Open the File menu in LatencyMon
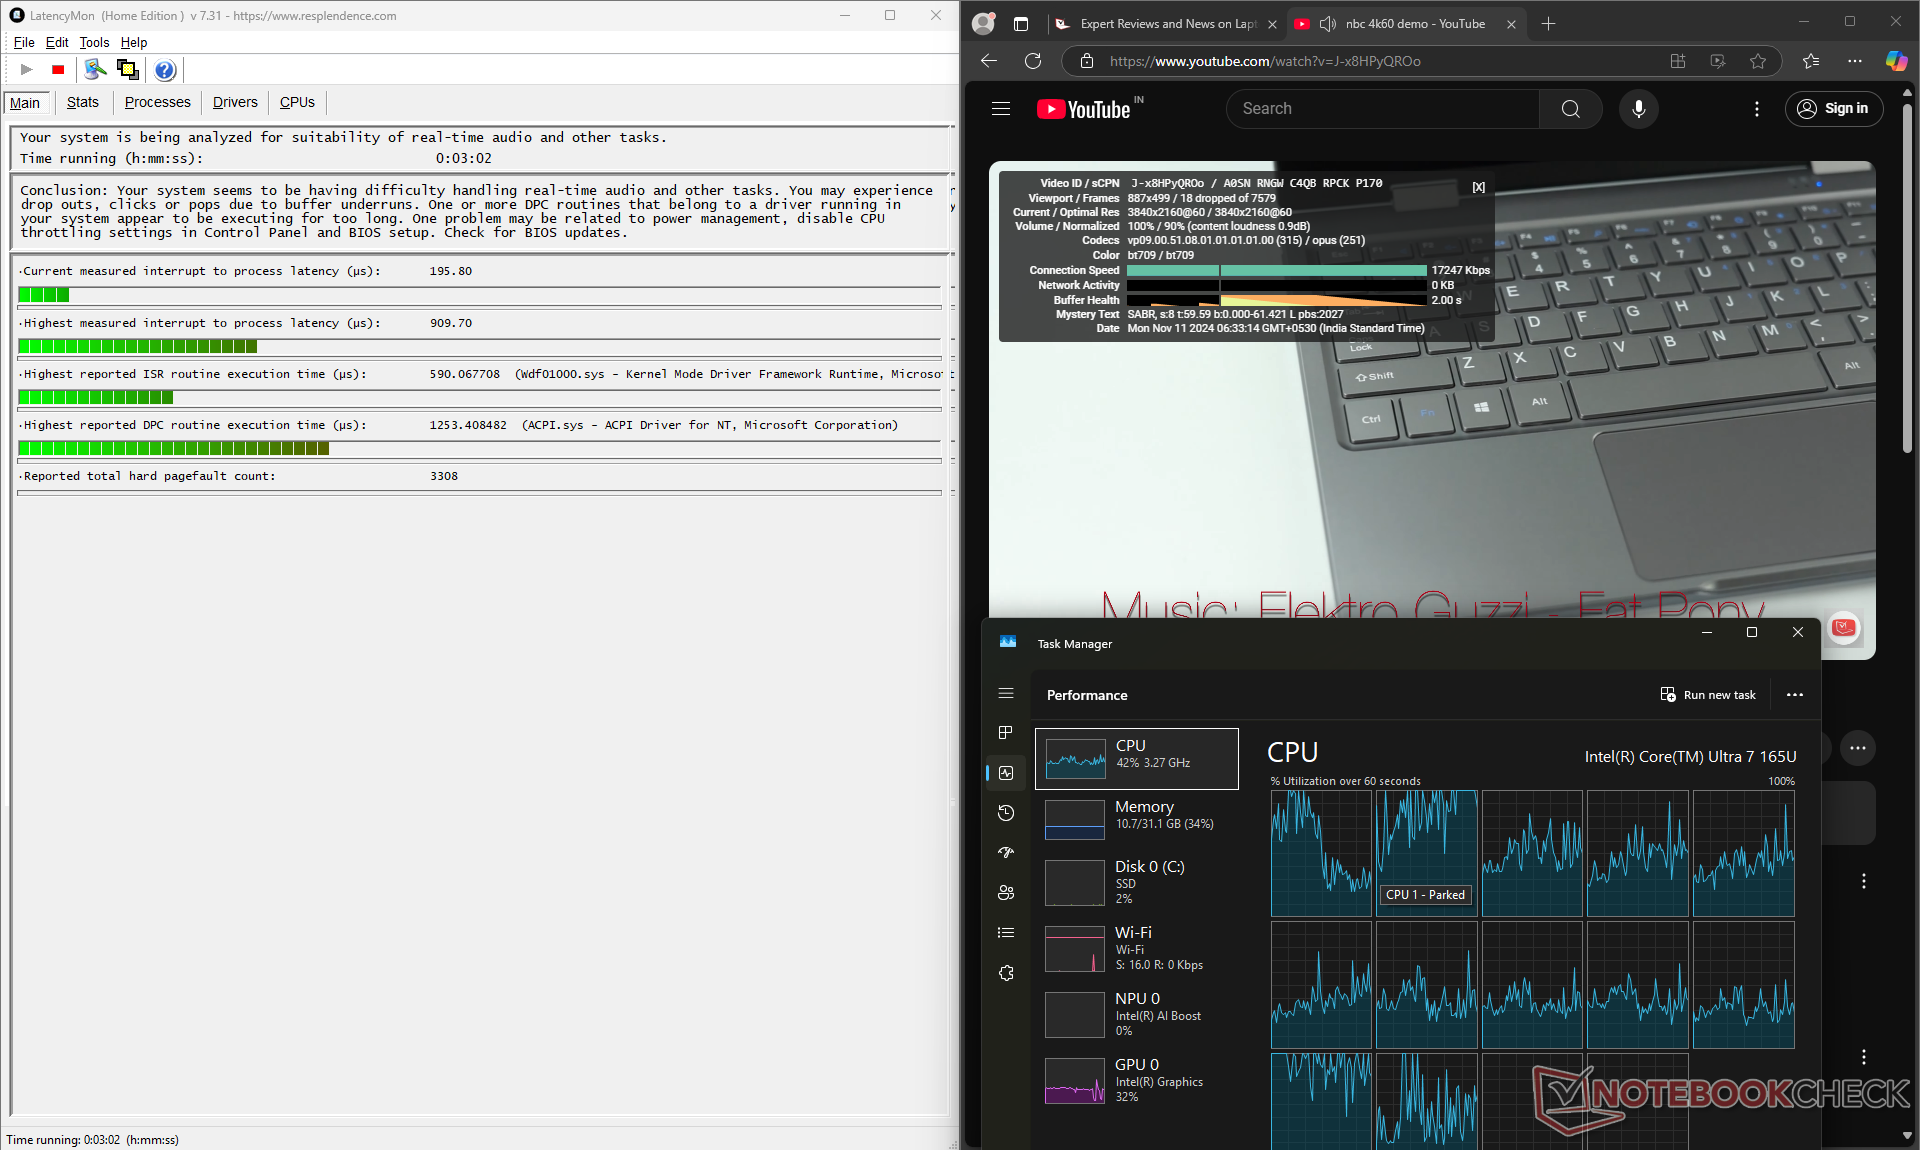Screen dimensions: 1920x1150 (x=24, y=42)
